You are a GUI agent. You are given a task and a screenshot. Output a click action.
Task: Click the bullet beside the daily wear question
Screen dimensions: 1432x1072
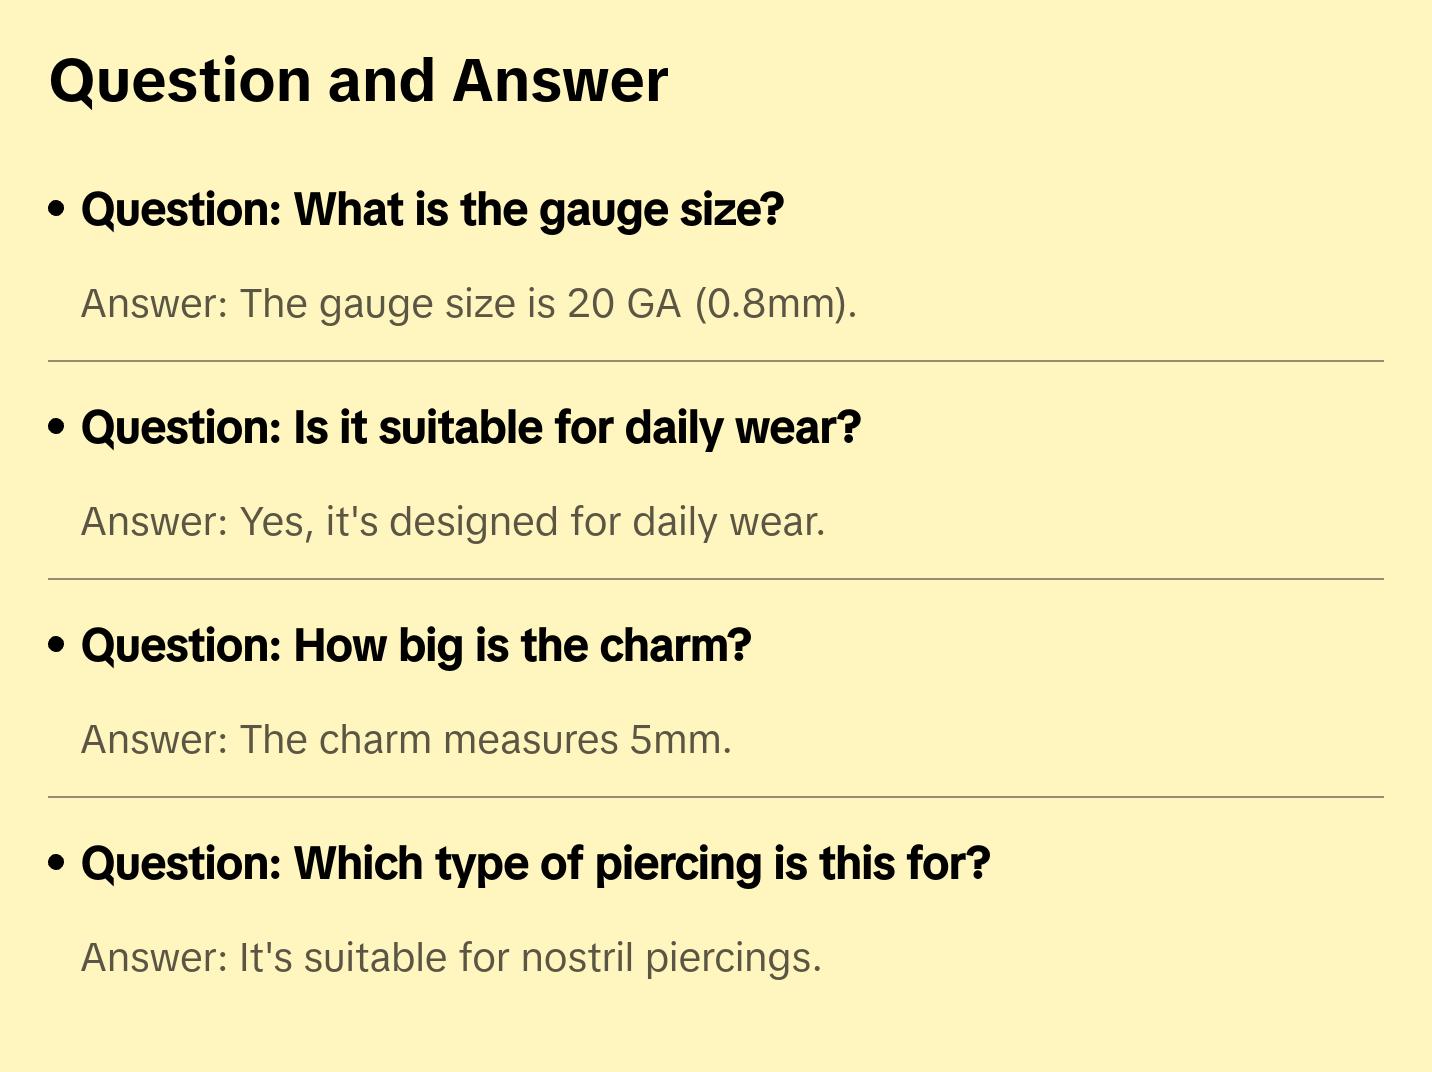[x=57, y=428]
